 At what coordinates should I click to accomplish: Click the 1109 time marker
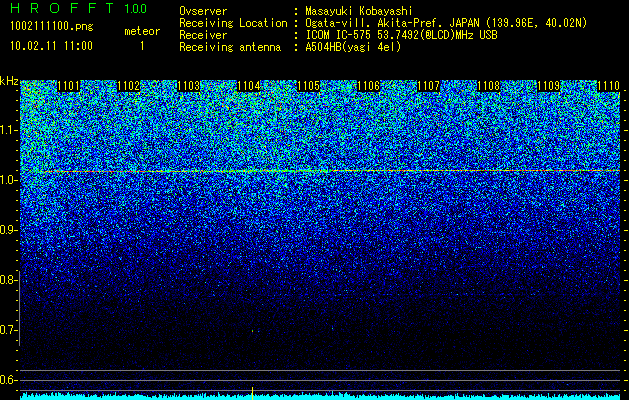click(x=548, y=86)
